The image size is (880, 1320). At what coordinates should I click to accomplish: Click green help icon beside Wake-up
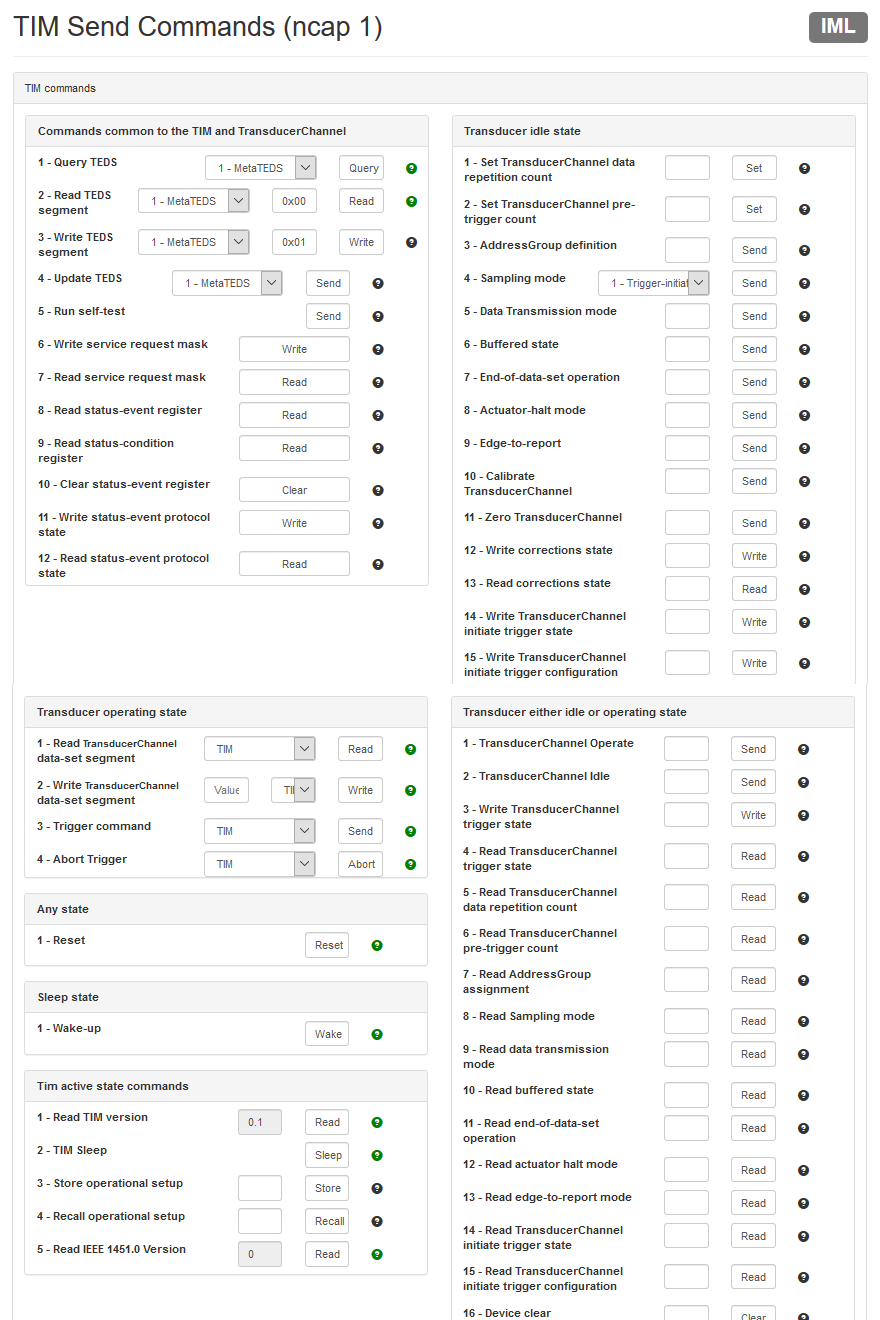[x=377, y=1034]
